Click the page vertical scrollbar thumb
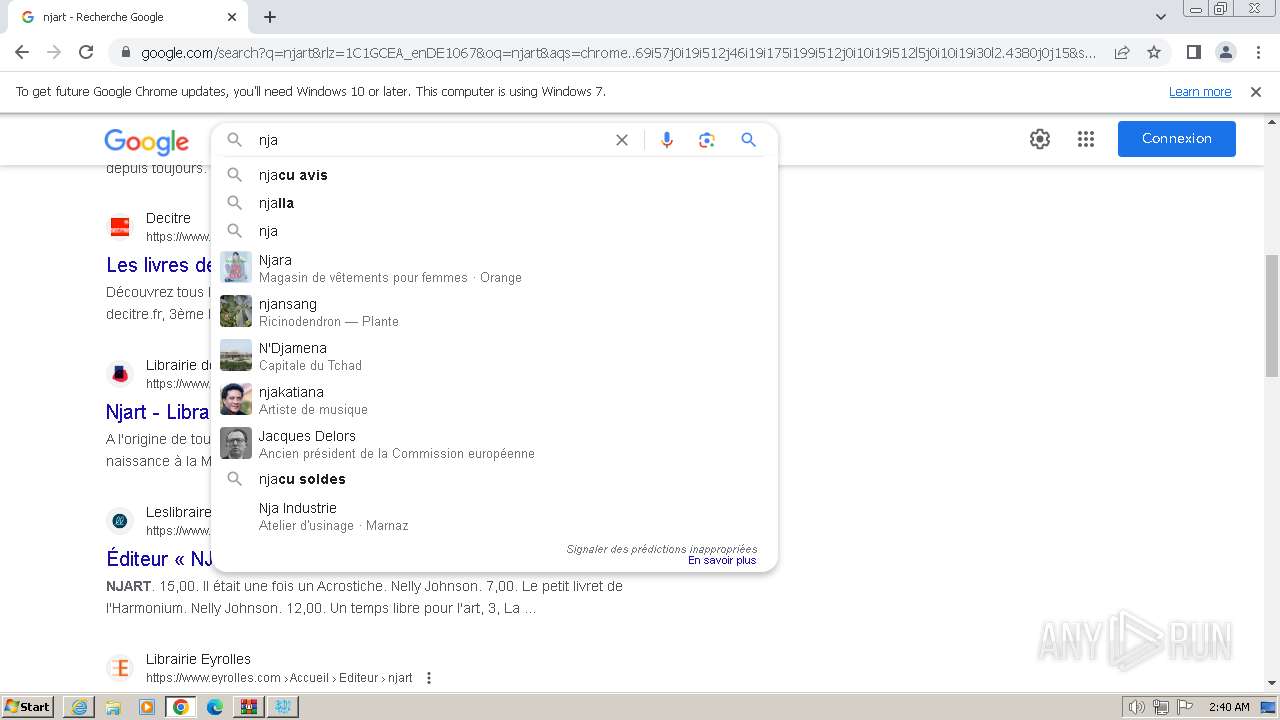Viewport: 1280px width, 720px height. click(1272, 316)
